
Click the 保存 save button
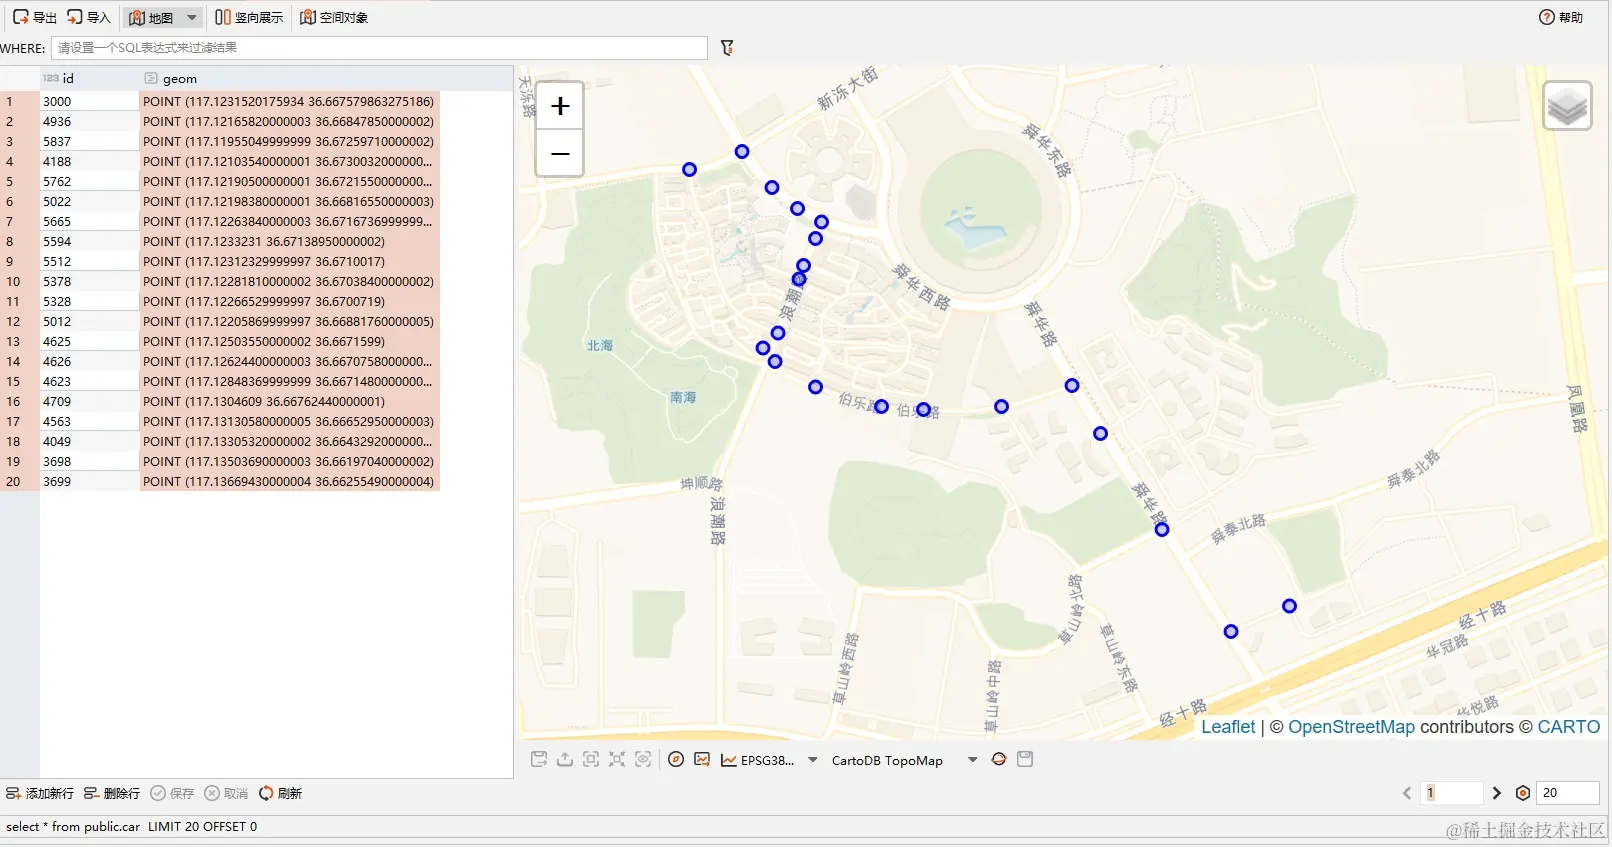(172, 793)
